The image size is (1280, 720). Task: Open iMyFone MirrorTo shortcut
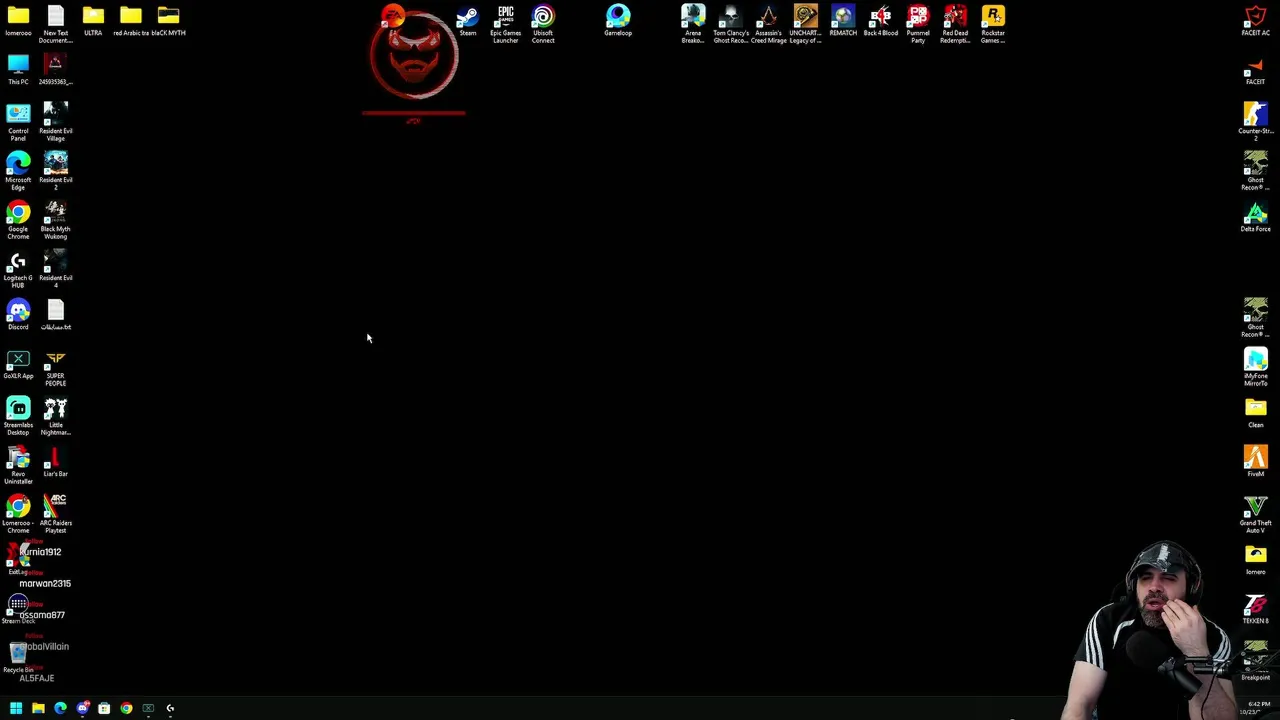click(1256, 367)
